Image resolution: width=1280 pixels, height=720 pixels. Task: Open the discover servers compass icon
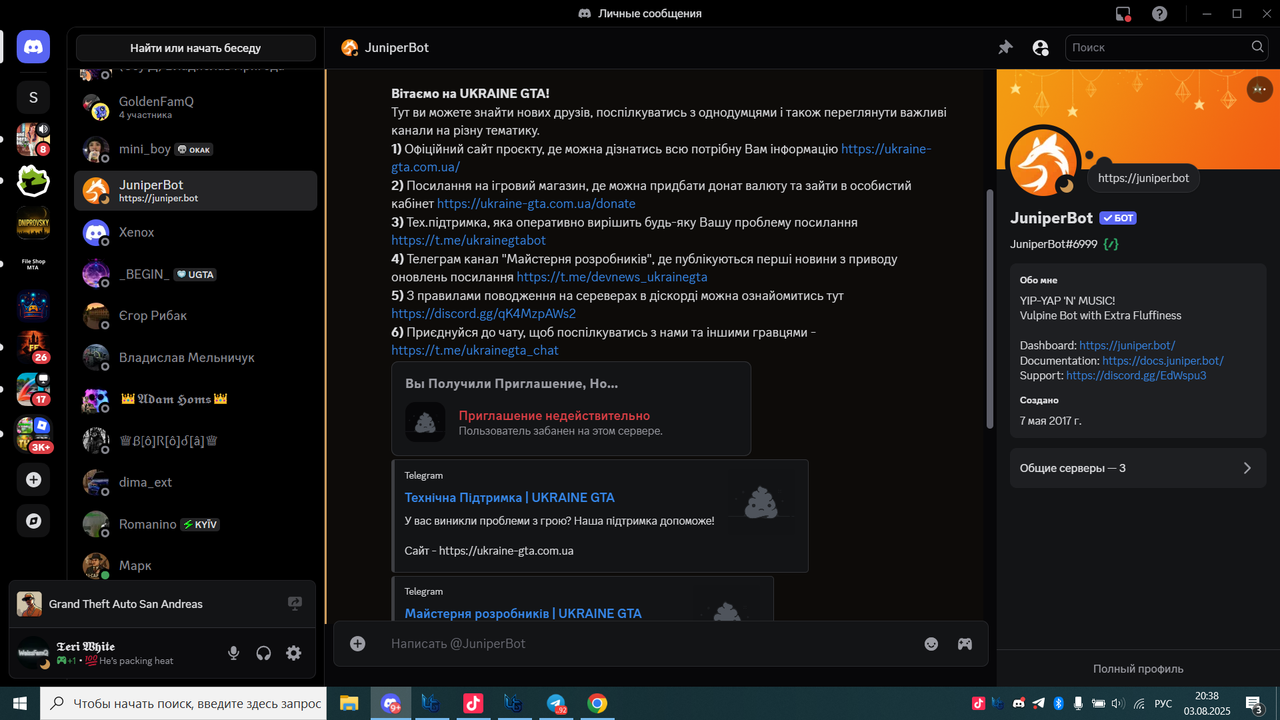[33, 521]
